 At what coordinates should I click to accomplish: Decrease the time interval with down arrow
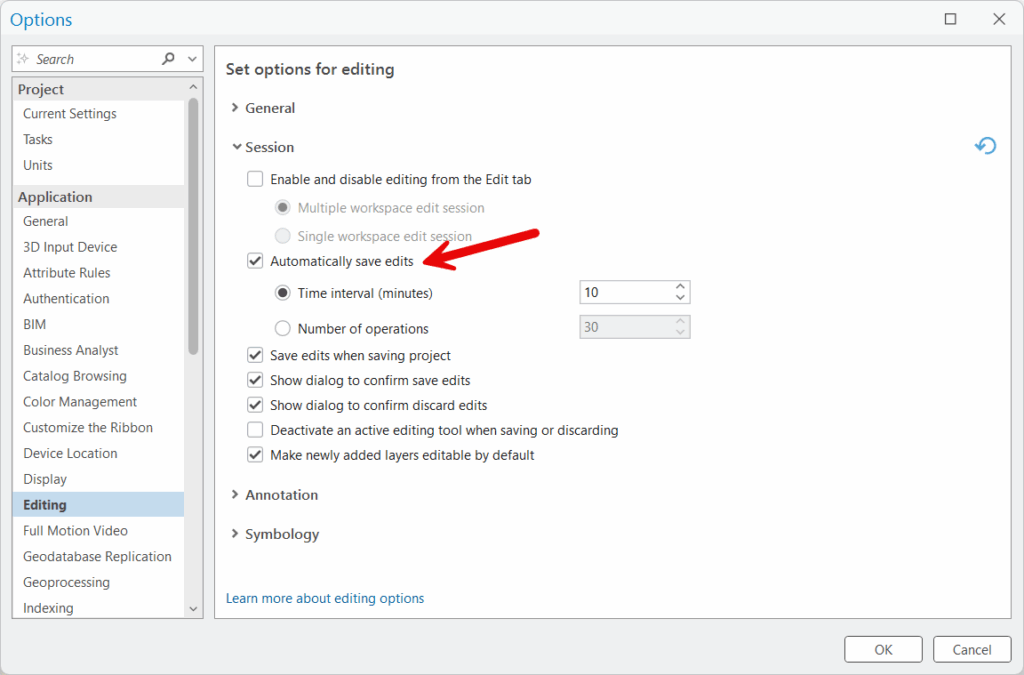click(680, 298)
